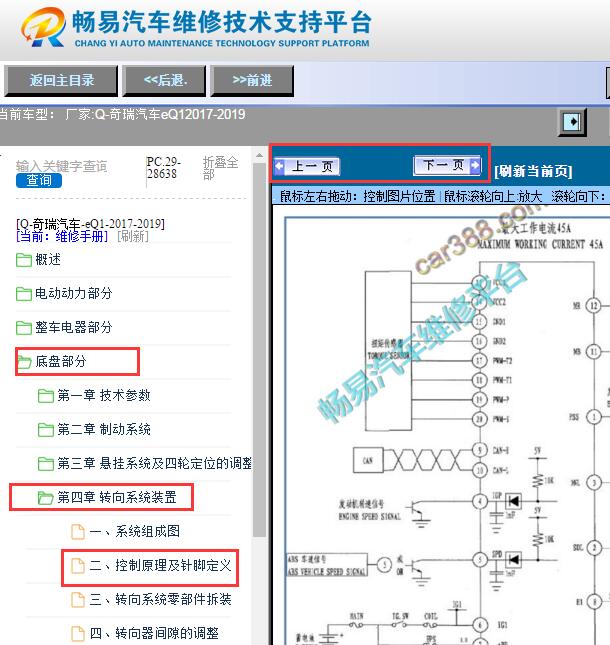The image size is (610, 645).
Task: Click the folder icon beside 电动动力部分
Action: (x=24, y=294)
